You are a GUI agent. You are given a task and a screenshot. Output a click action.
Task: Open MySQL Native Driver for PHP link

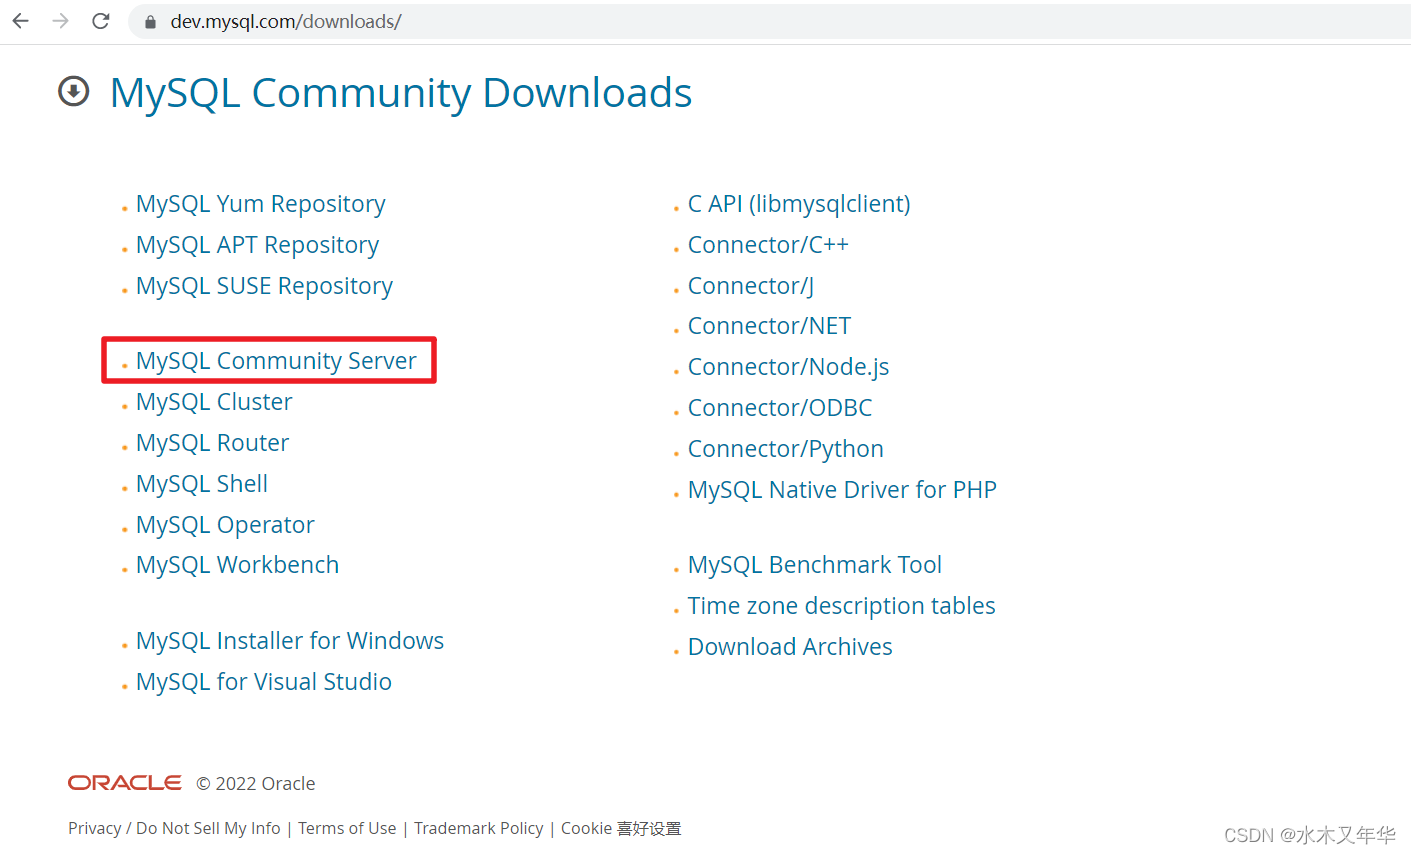click(842, 490)
